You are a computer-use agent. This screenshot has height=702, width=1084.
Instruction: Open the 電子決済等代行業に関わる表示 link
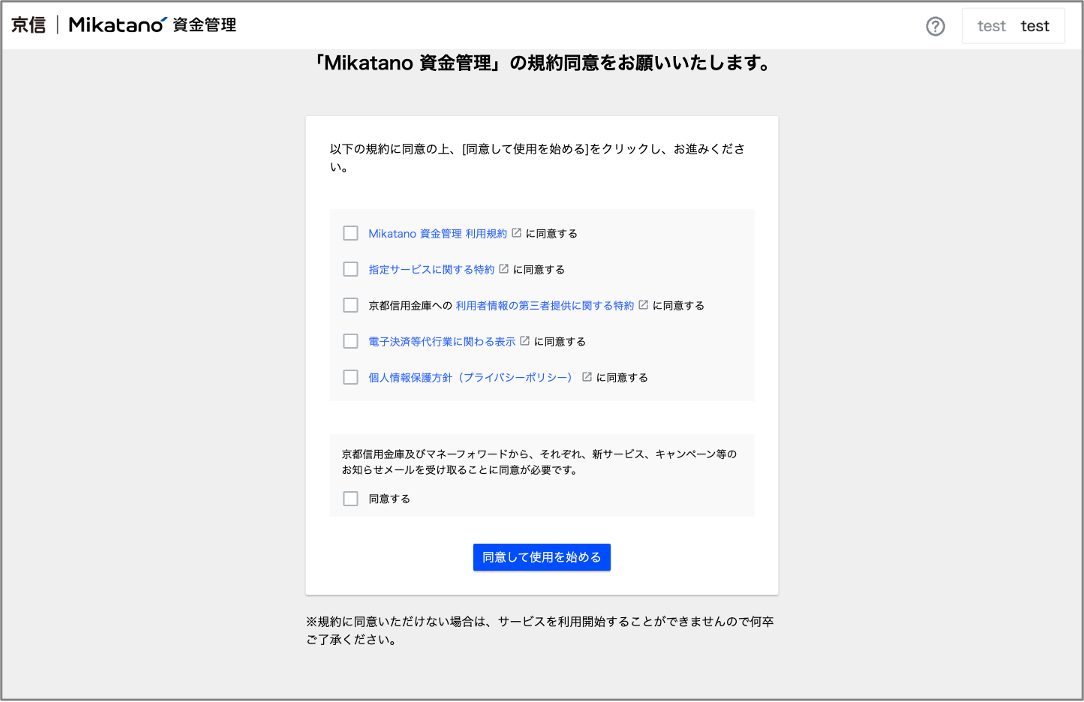coord(442,342)
